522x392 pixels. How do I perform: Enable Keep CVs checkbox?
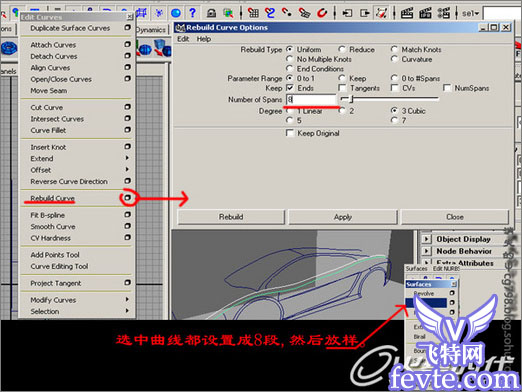click(x=395, y=88)
